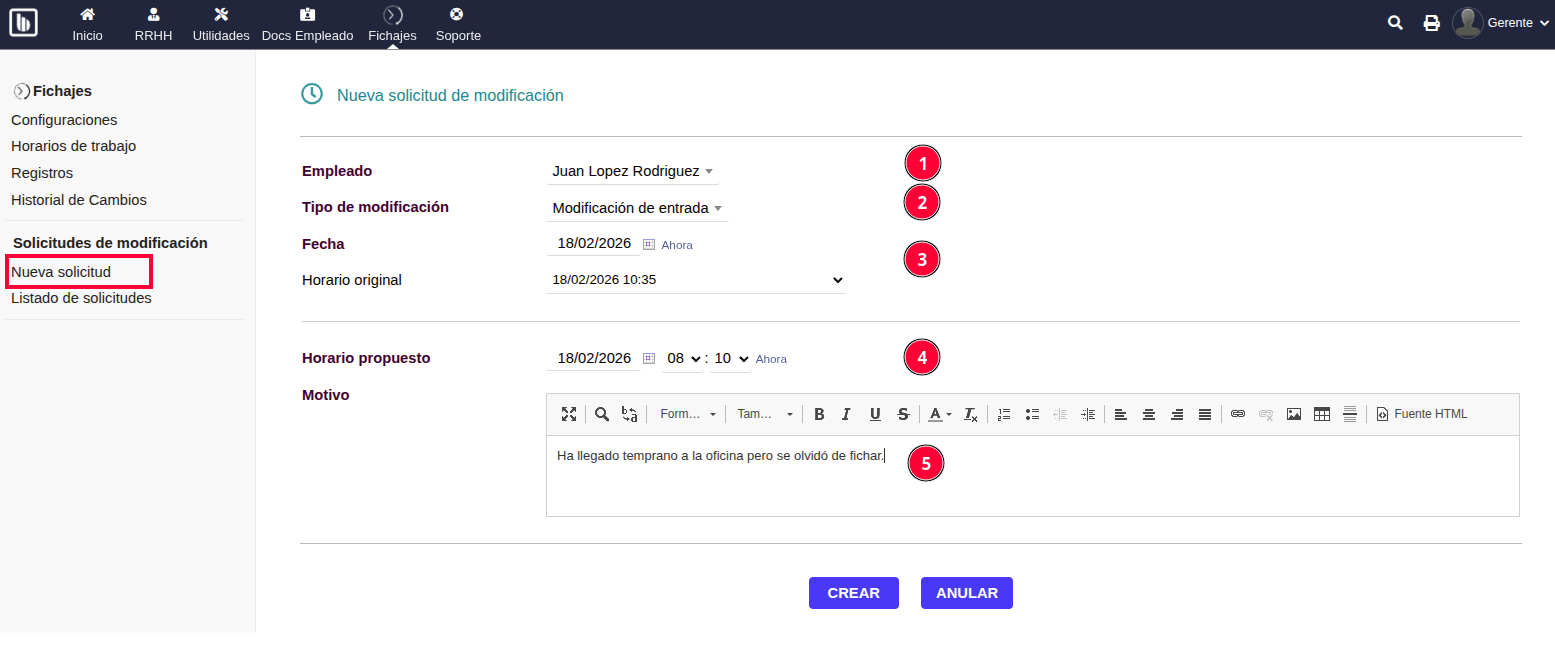The image size is (1555, 645).
Task: Expand the Horario original dropdown
Action: tap(838, 280)
